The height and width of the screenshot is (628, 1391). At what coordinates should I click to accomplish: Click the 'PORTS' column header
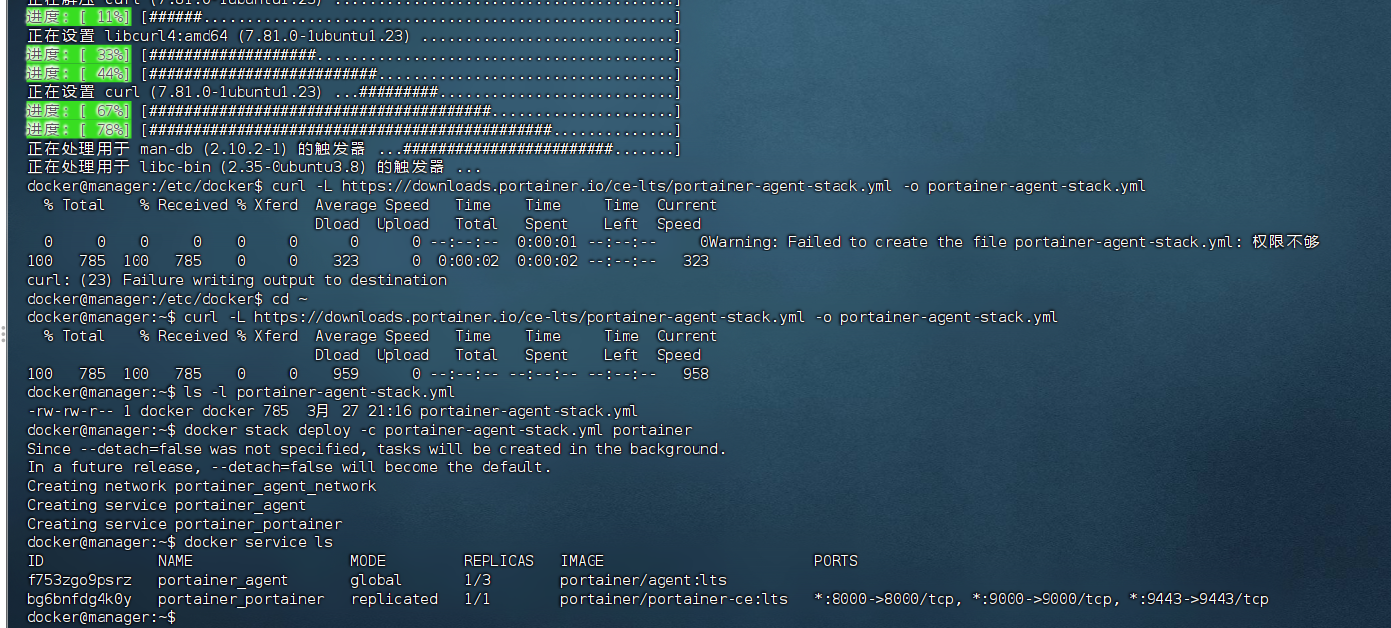(836, 561)
